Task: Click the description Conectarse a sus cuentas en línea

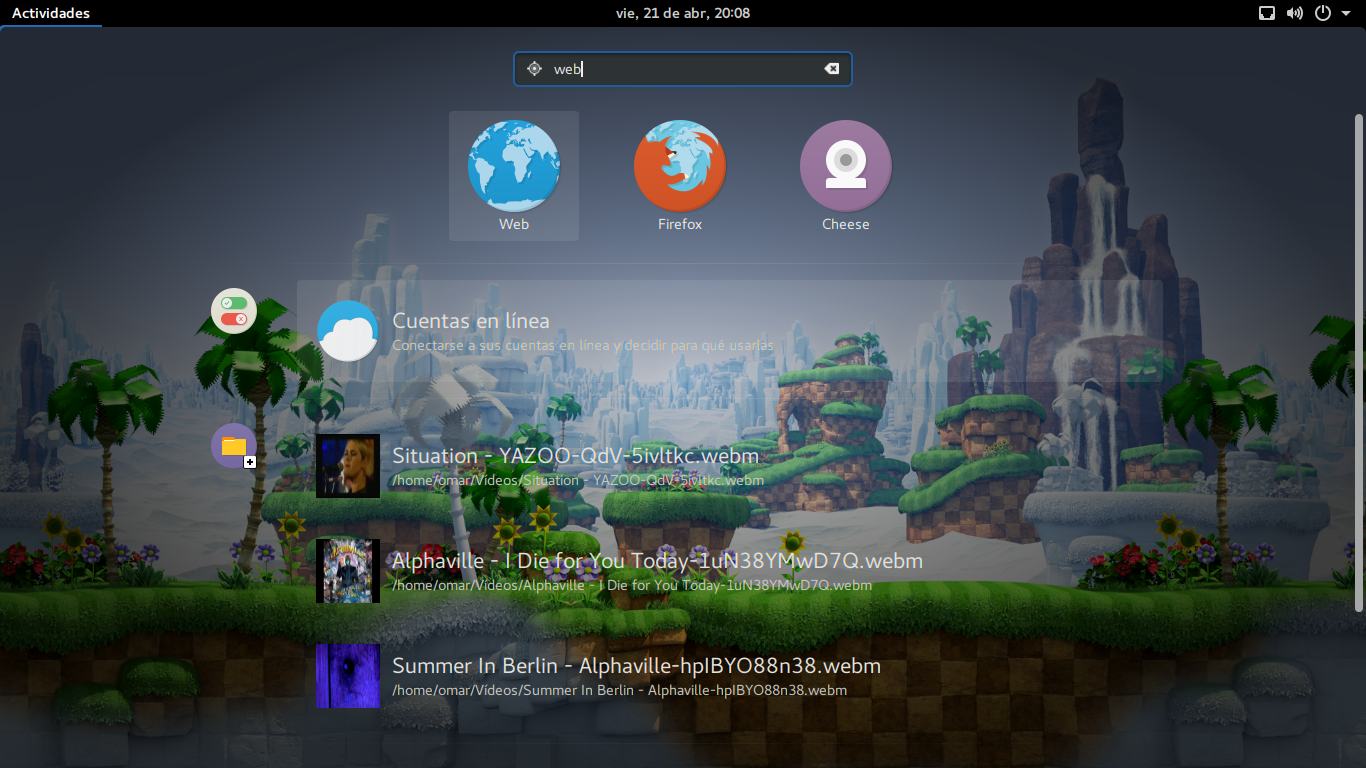Action: tap(583, 346)
